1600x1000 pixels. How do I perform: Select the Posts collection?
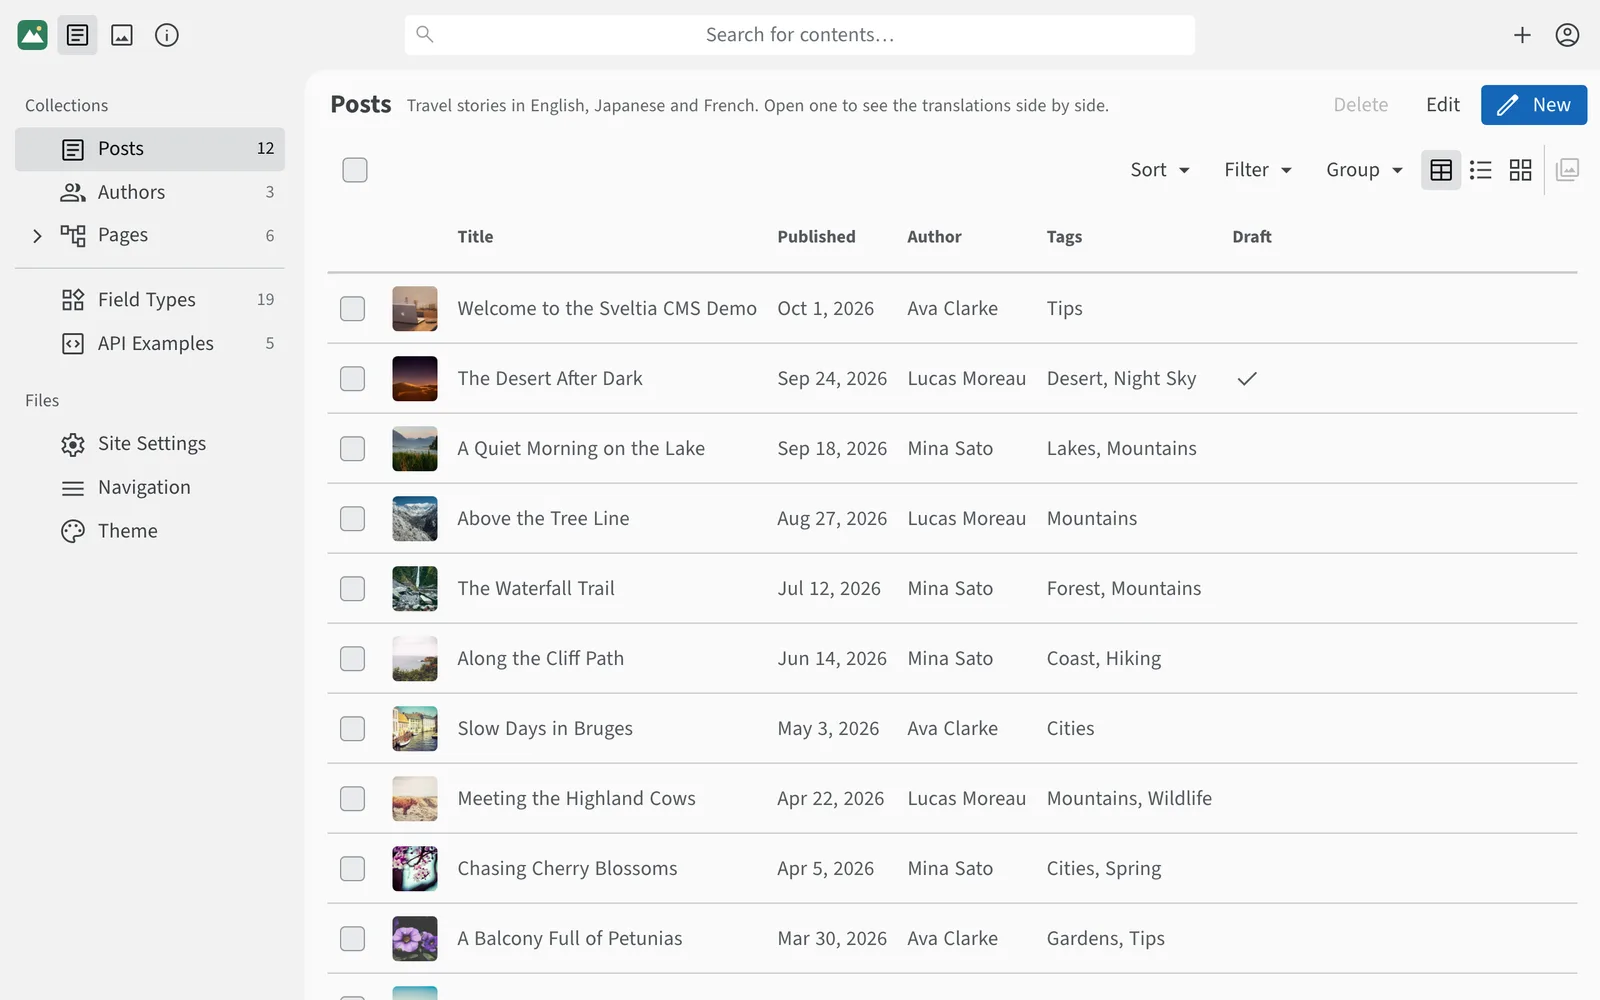[x=150, y=149]
